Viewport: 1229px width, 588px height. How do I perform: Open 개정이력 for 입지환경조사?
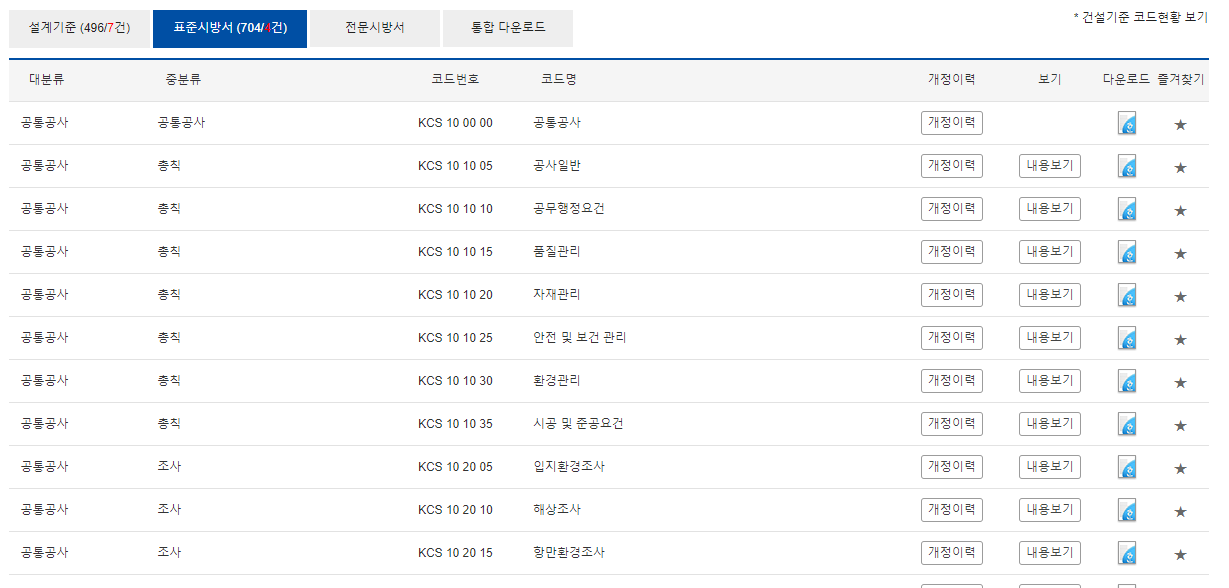click(x=952, y=467)
